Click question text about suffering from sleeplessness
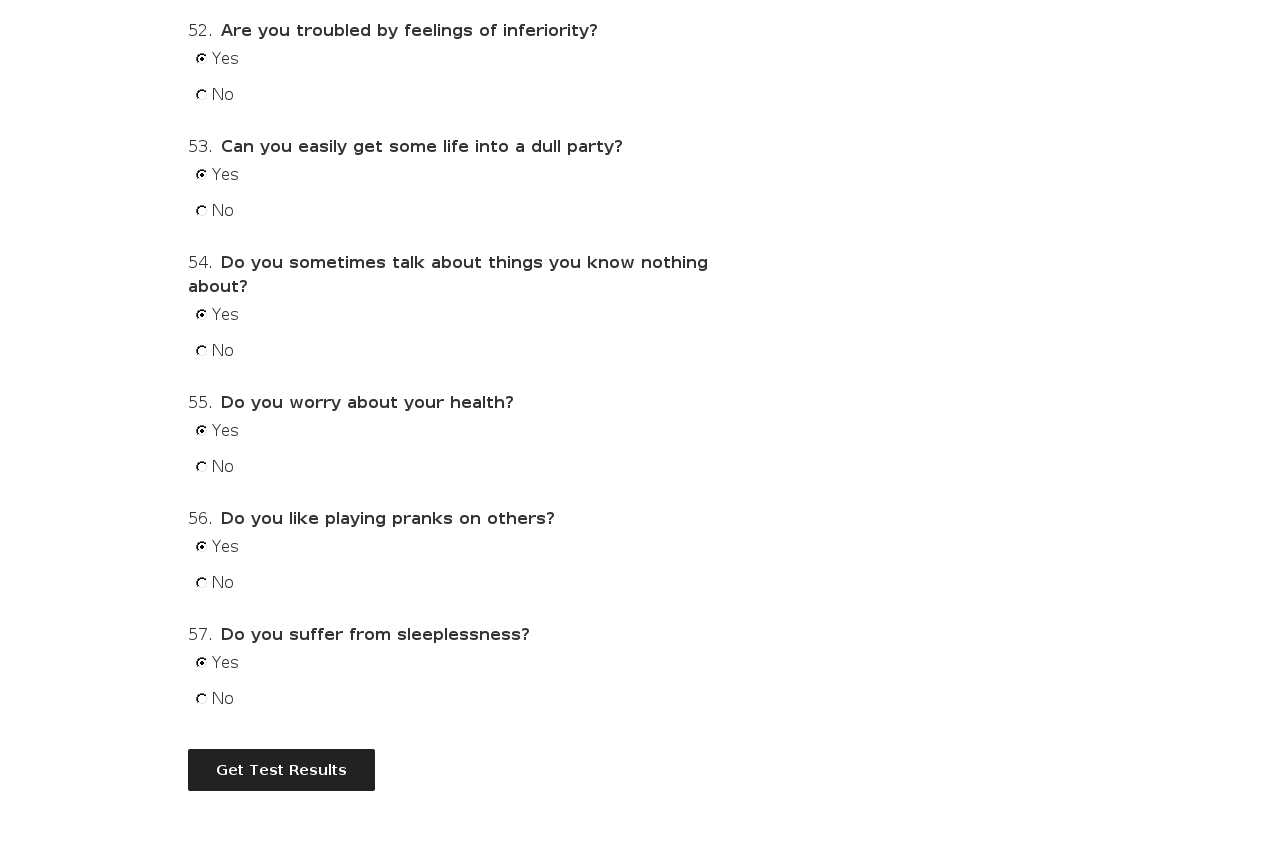 pos(375,635)
